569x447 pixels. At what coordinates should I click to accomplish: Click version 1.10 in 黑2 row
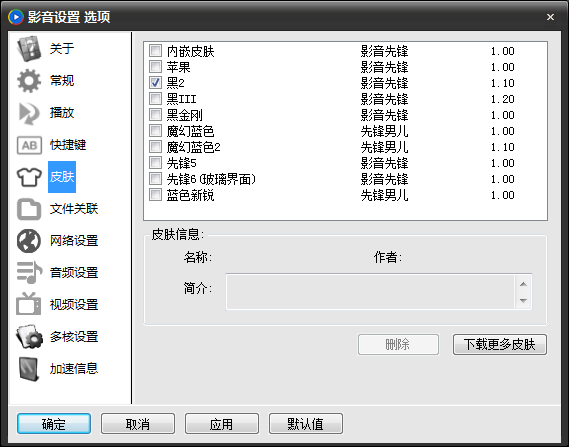503,83
